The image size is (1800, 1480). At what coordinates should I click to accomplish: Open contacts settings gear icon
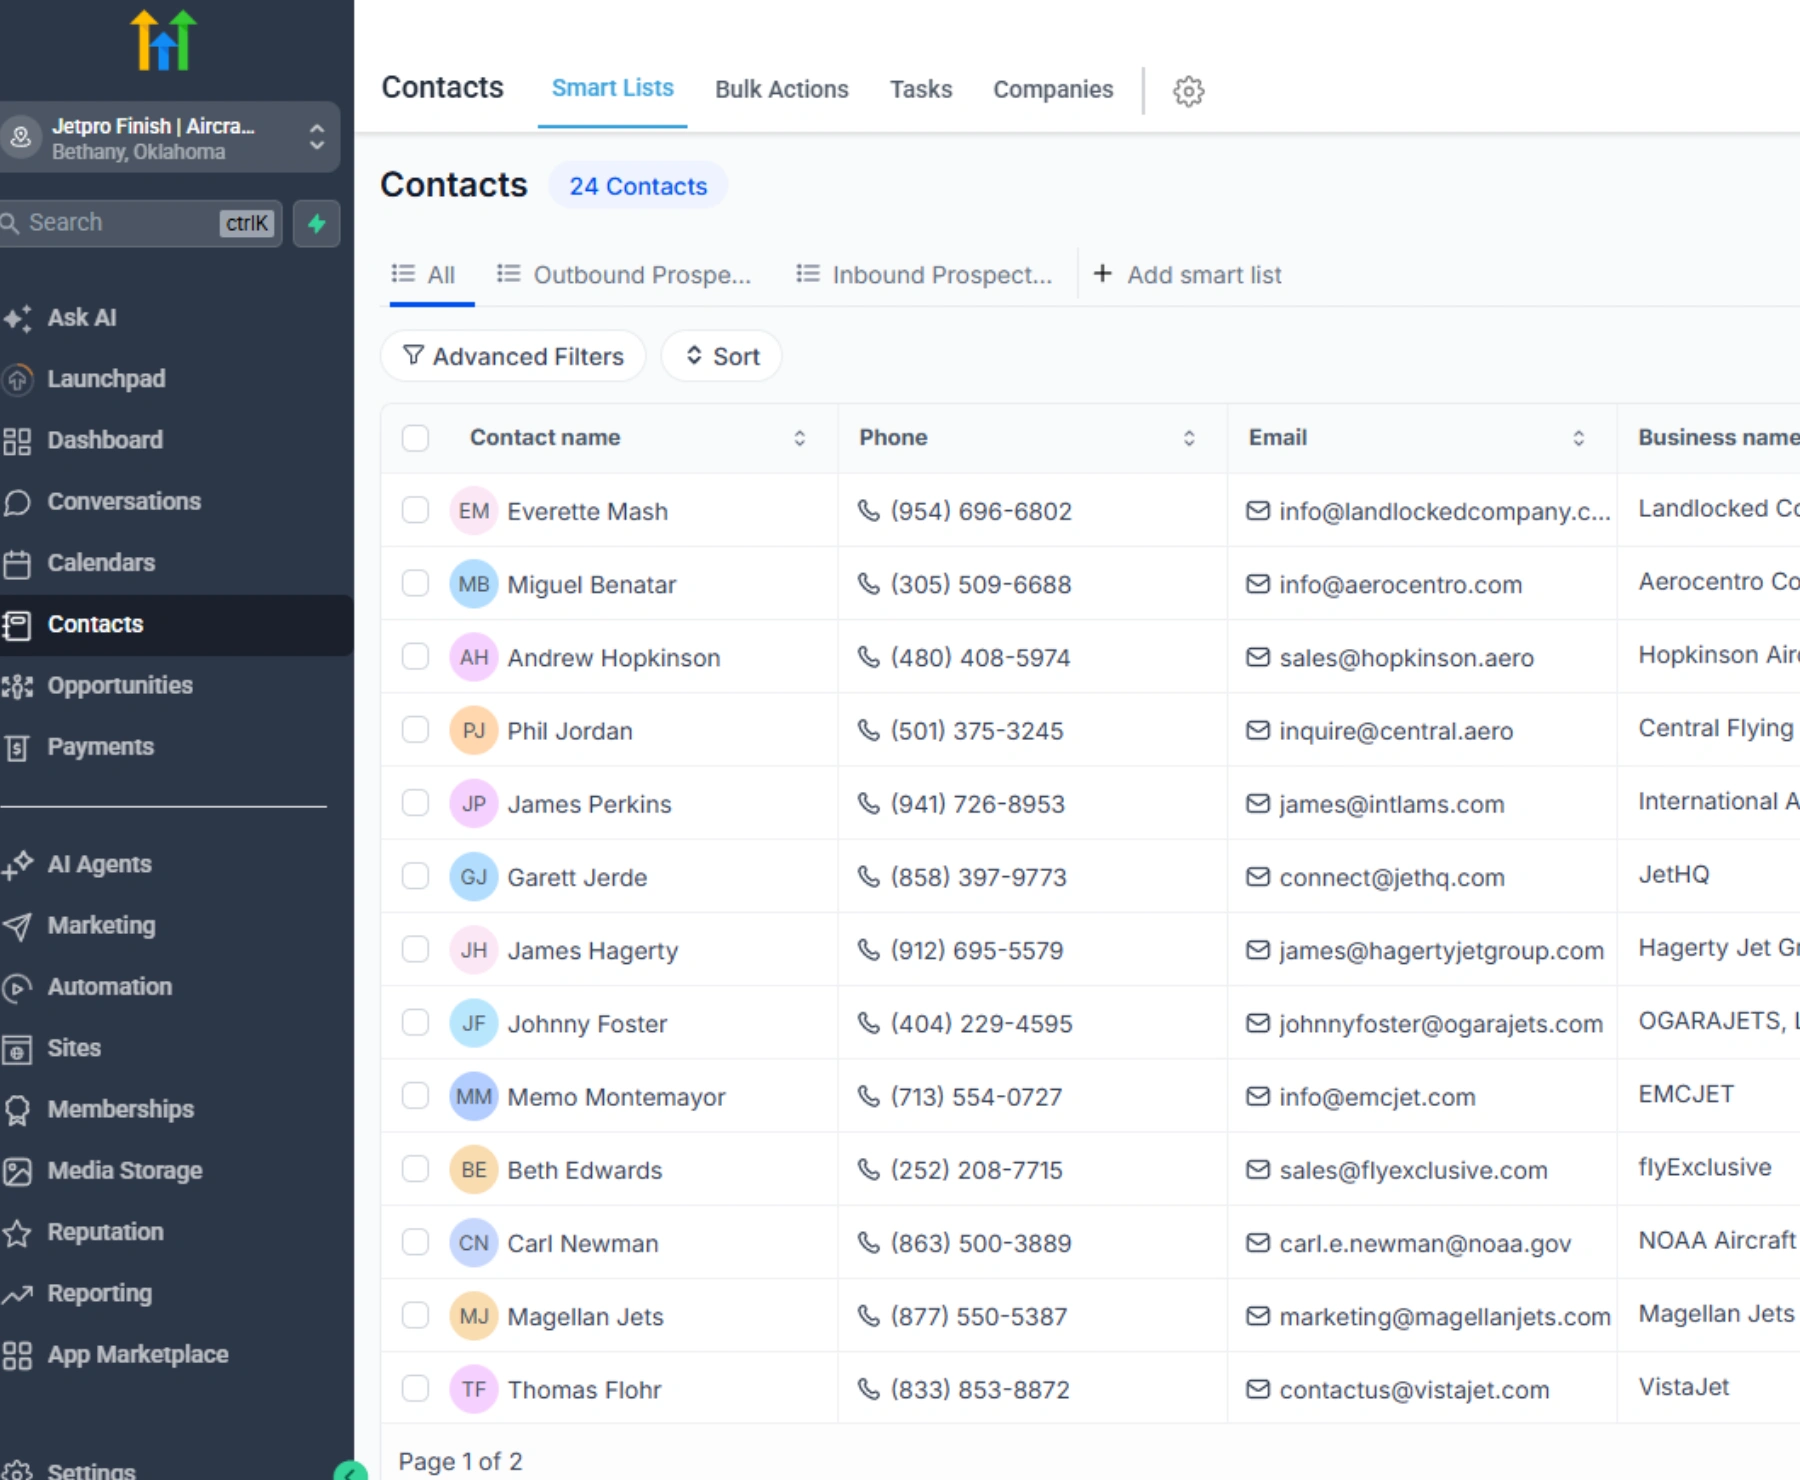click(1188, 91)
